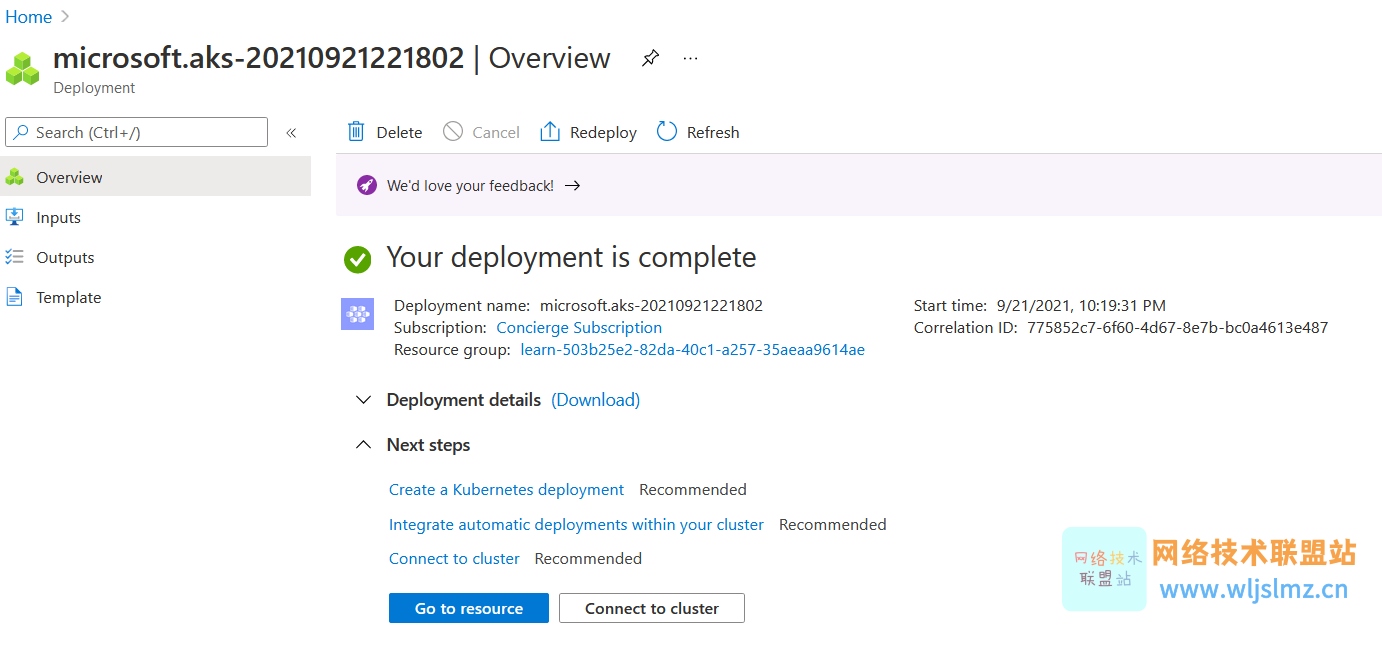The width and height of the screenshot is (1382, 667).
Task: Open the Outputs menu item
Action: (155, 257)
